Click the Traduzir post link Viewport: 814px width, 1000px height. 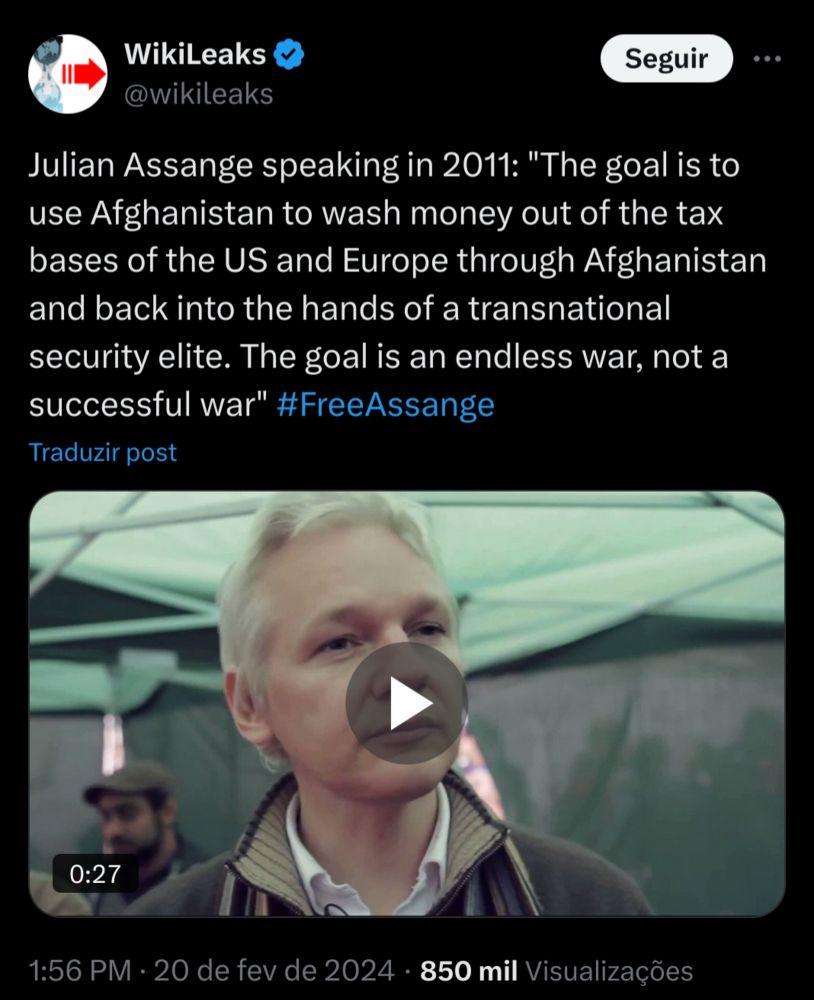click(103, 452)
